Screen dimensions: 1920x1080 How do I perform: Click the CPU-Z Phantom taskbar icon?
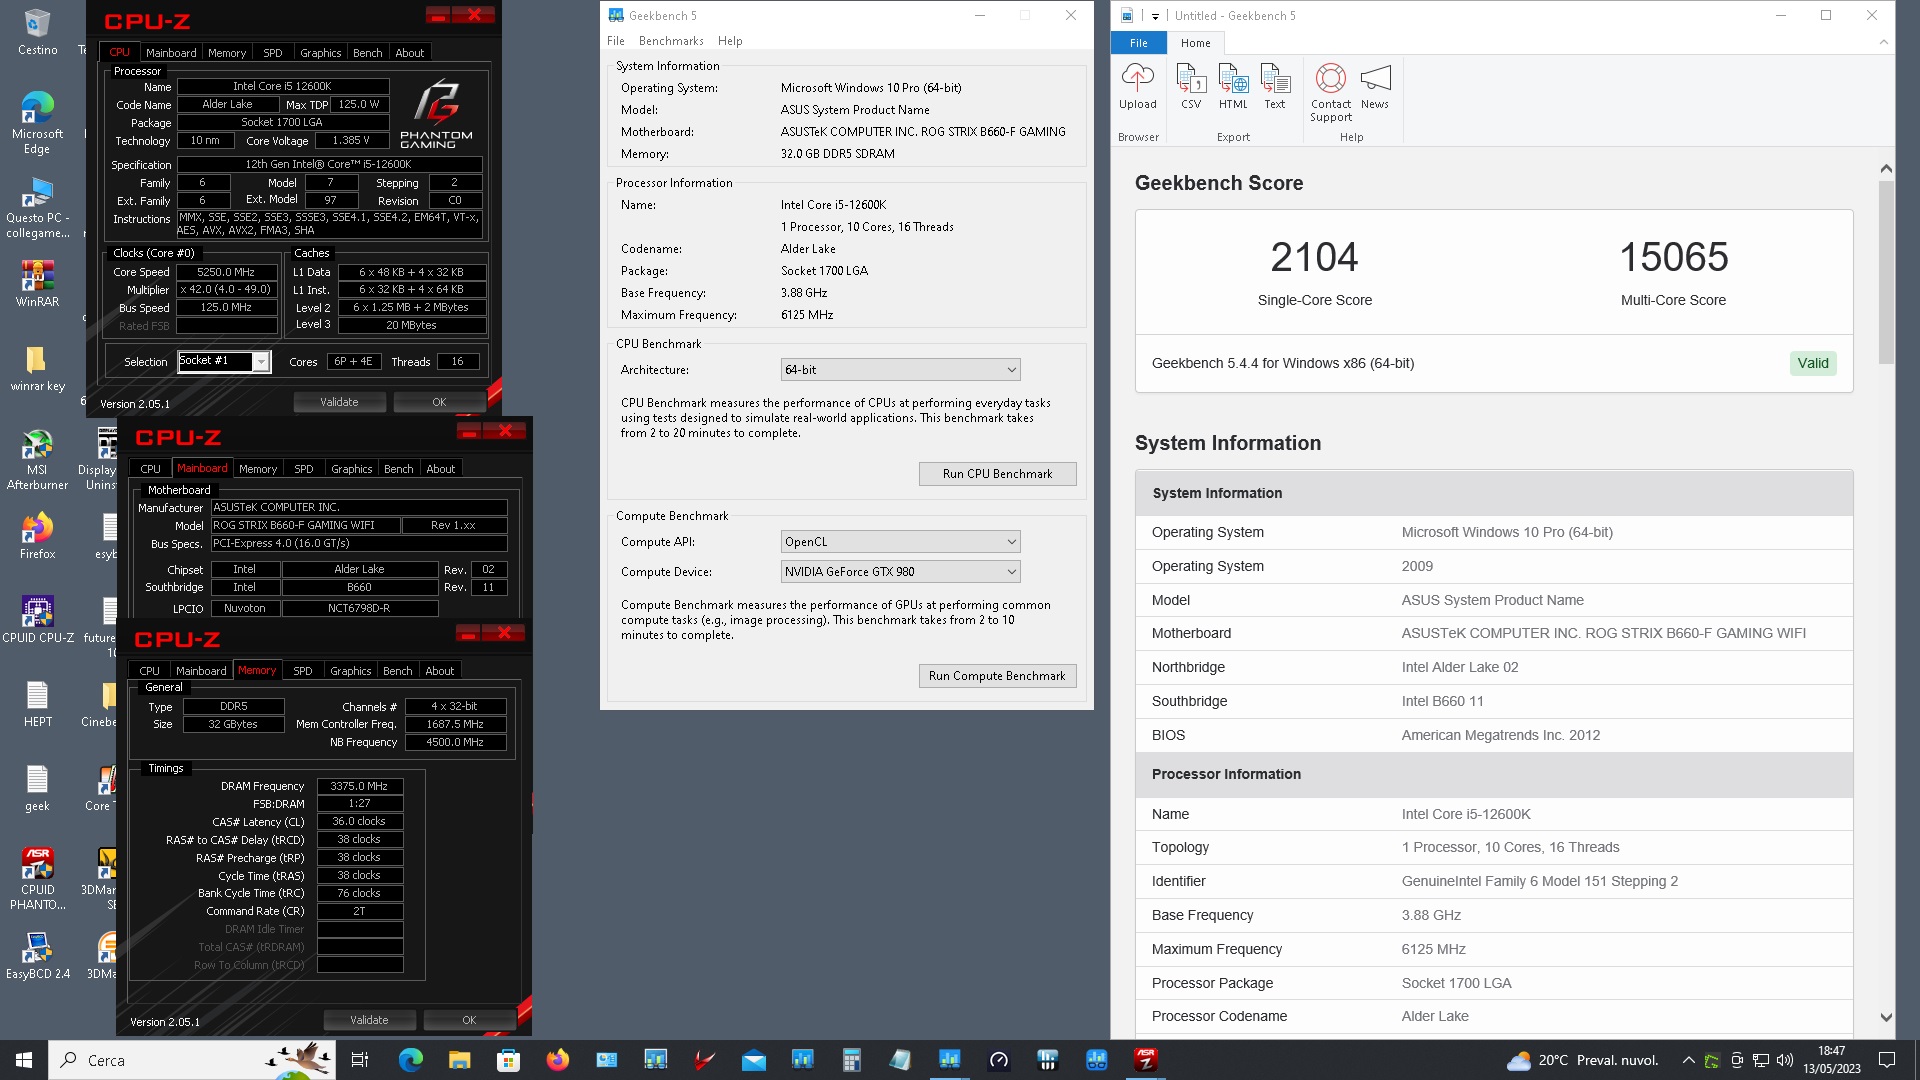pyautogui.click(x=1145, y=1060)
